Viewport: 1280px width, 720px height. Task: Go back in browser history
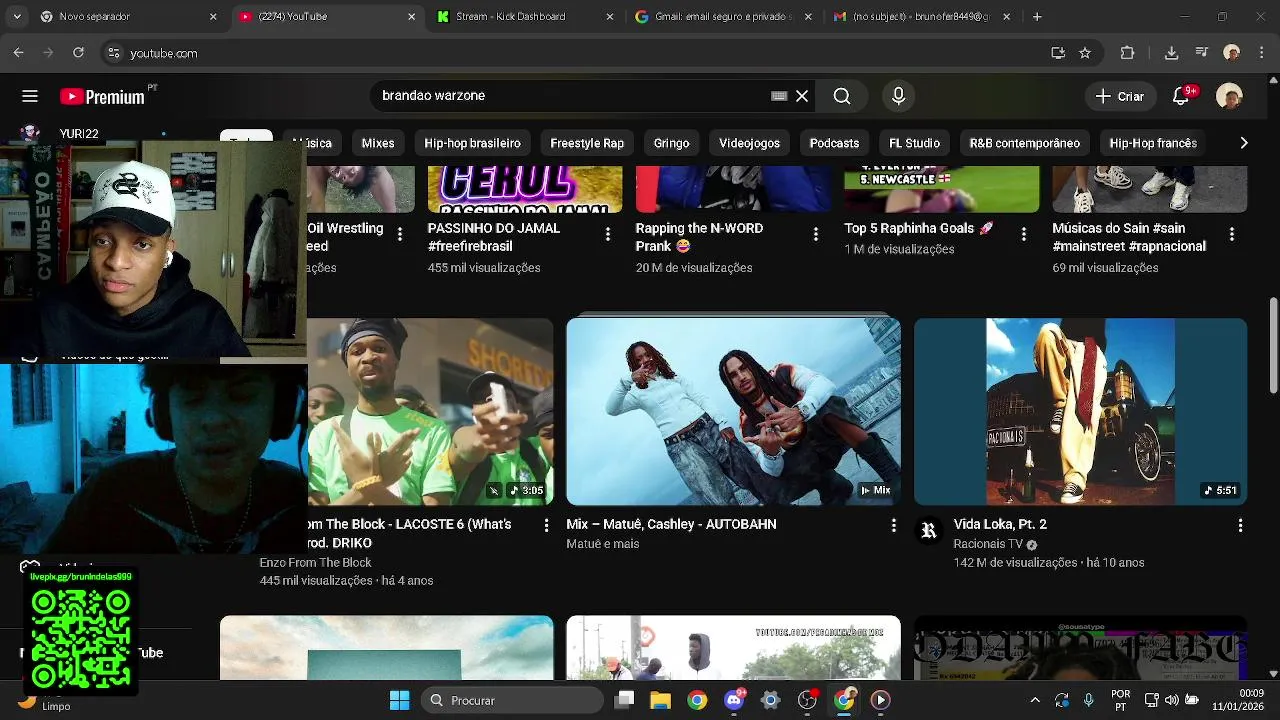18,53
